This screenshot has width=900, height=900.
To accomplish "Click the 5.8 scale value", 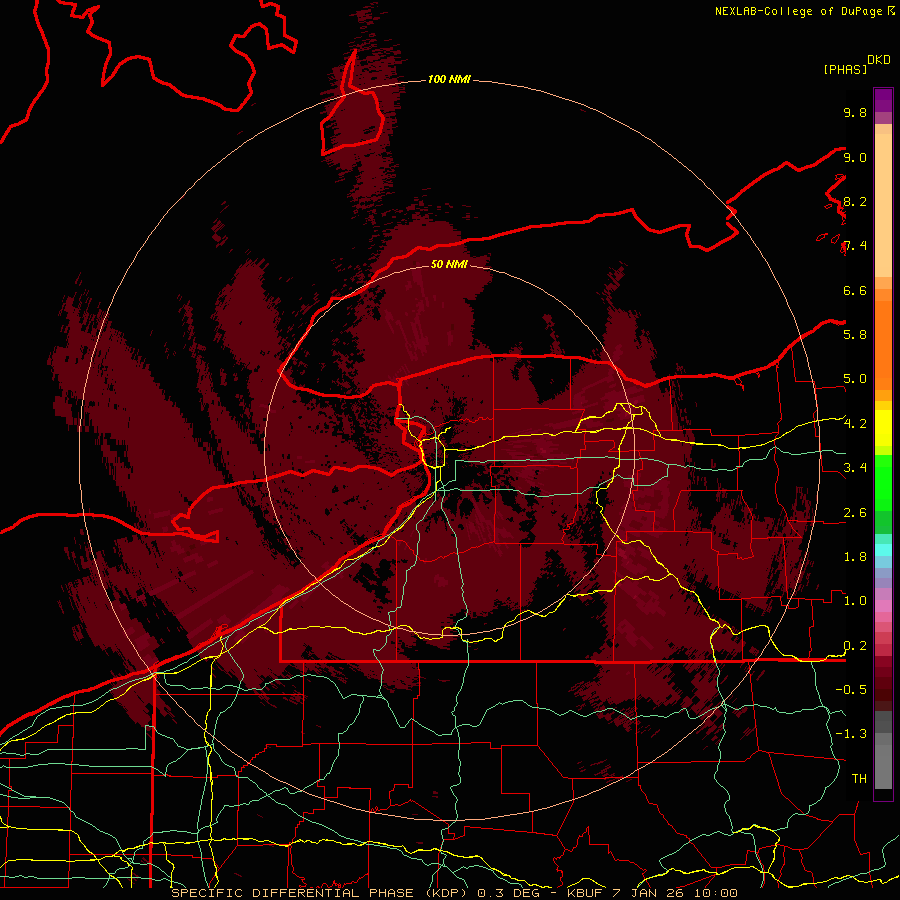I will [x=855, y=334].
